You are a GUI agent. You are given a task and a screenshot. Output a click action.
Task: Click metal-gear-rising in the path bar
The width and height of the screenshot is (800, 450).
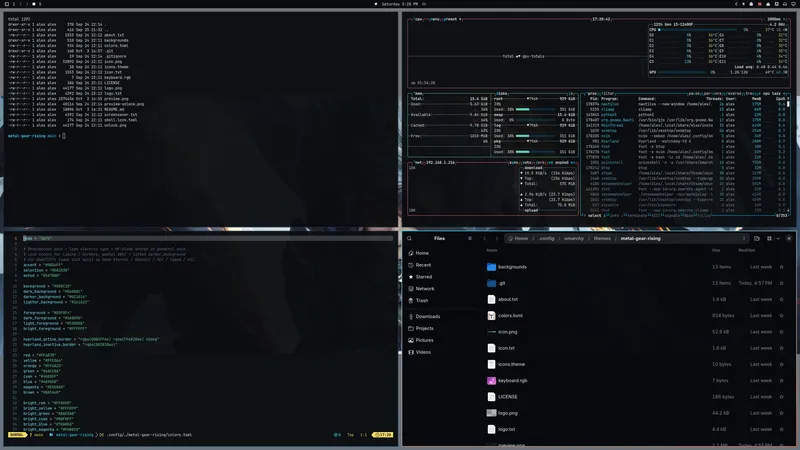(640, 238)
